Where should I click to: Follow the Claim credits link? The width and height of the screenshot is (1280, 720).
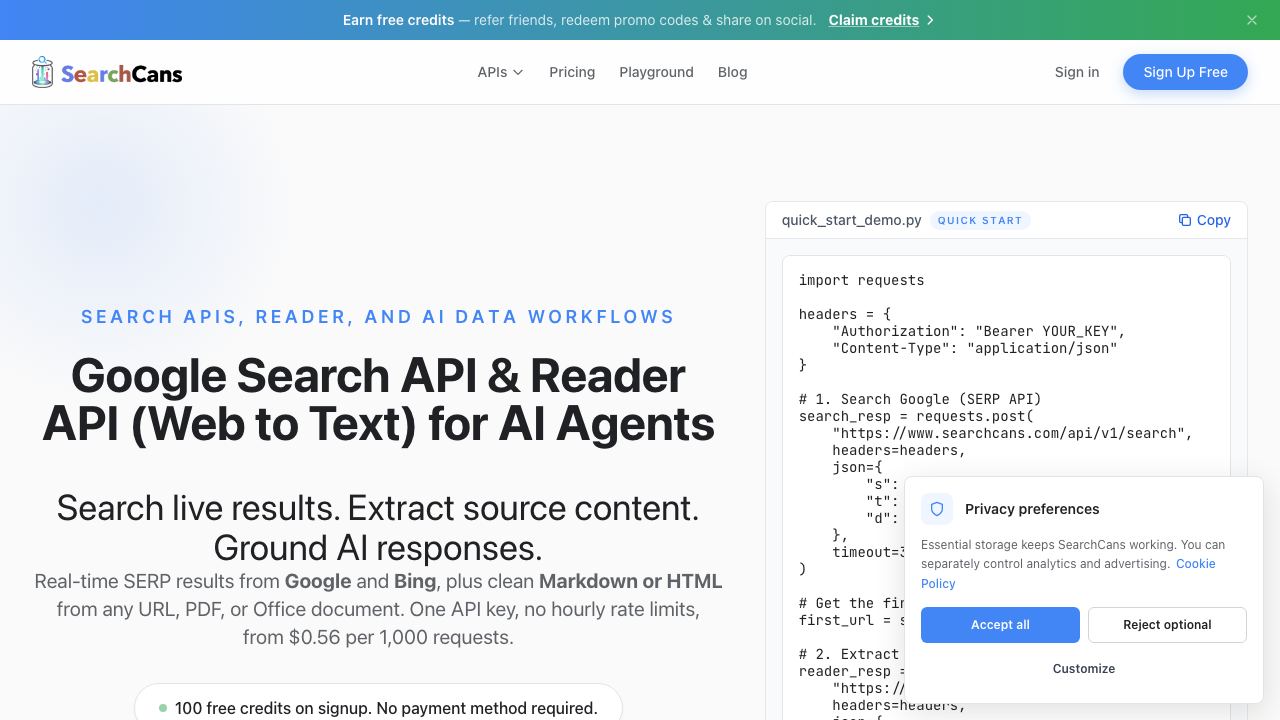pyautogui.click(x=882, y=20)
